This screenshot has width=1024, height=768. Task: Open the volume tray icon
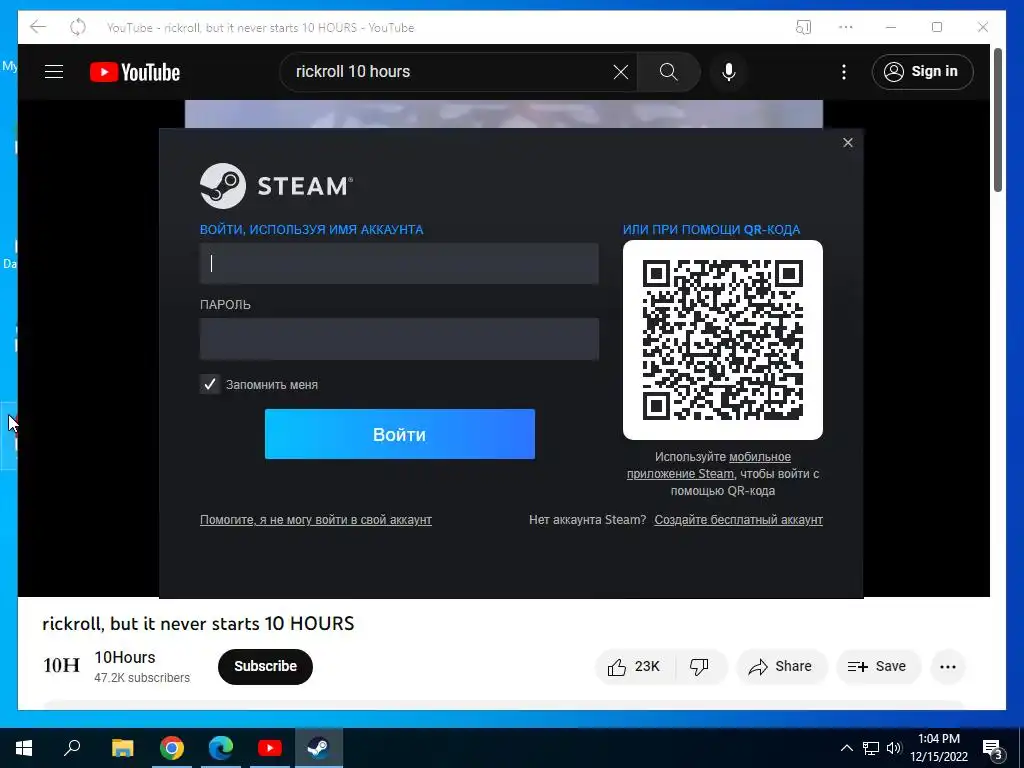point(894,748)
